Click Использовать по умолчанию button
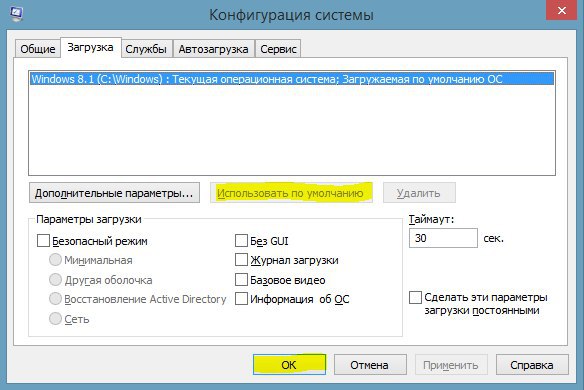The image size is (584, 390). (291, 193)
